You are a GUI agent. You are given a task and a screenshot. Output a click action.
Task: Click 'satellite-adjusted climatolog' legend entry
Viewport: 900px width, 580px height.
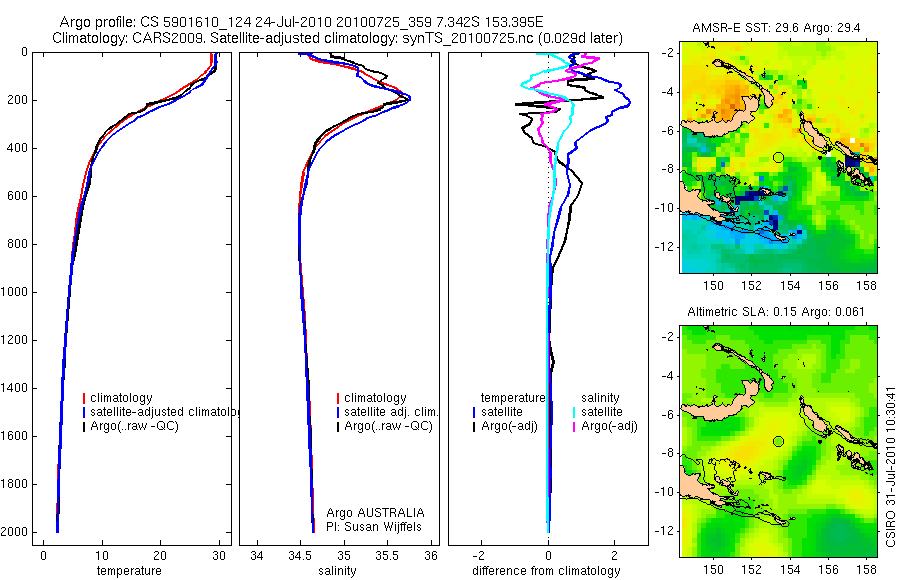point(164,412)
